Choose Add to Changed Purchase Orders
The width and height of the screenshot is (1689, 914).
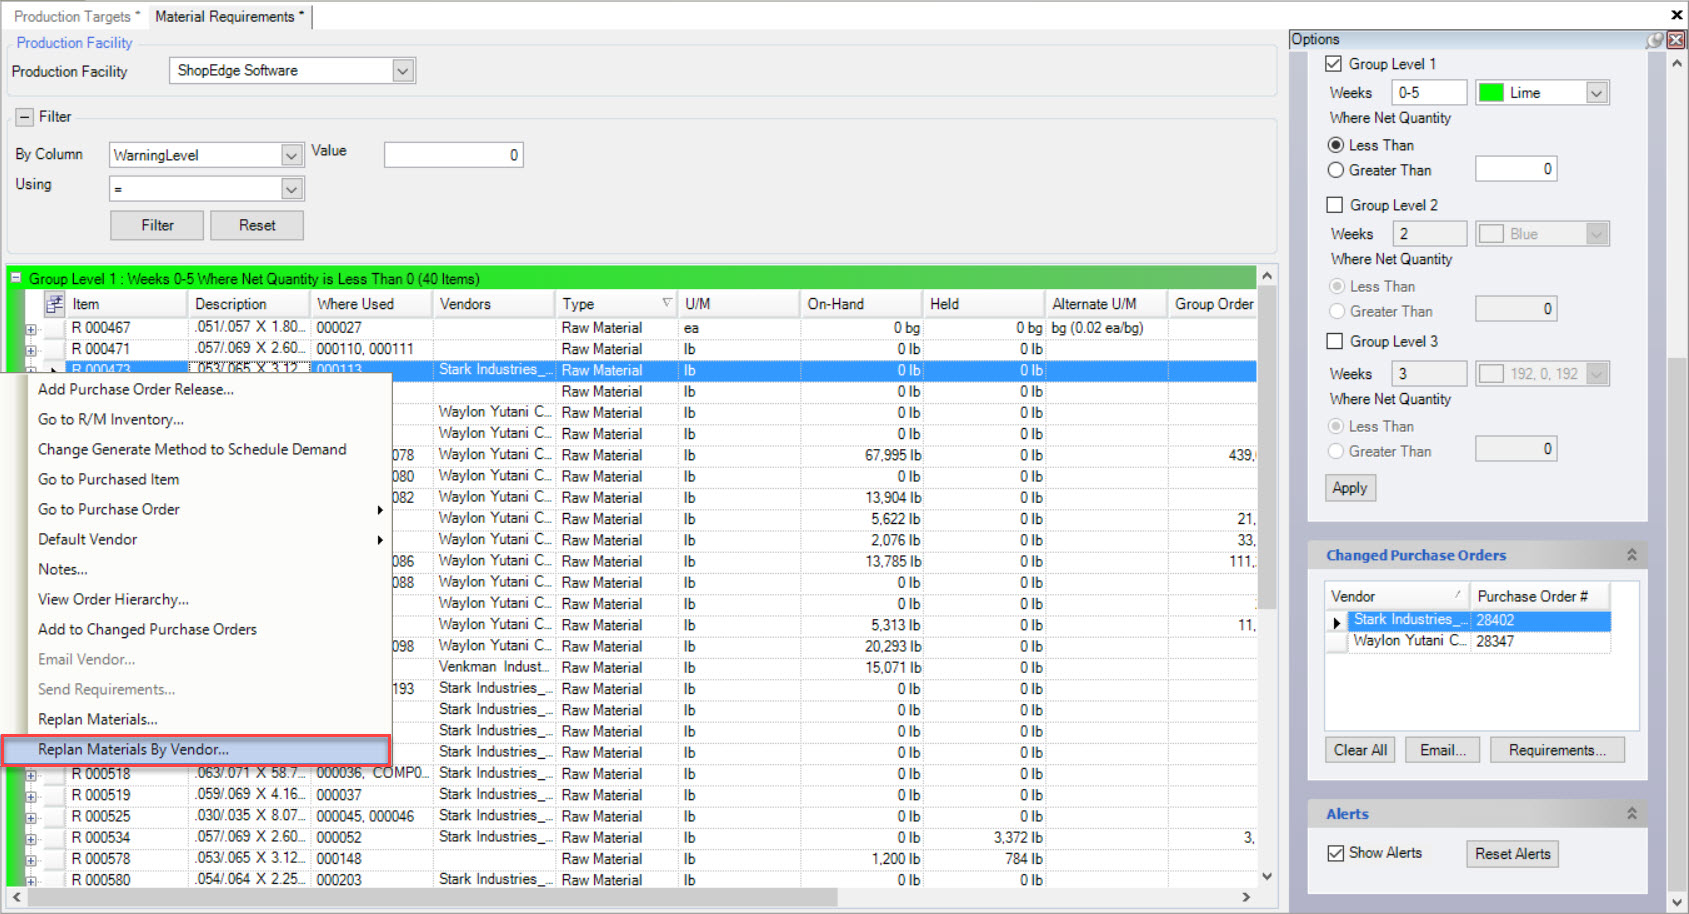point(208,629)
